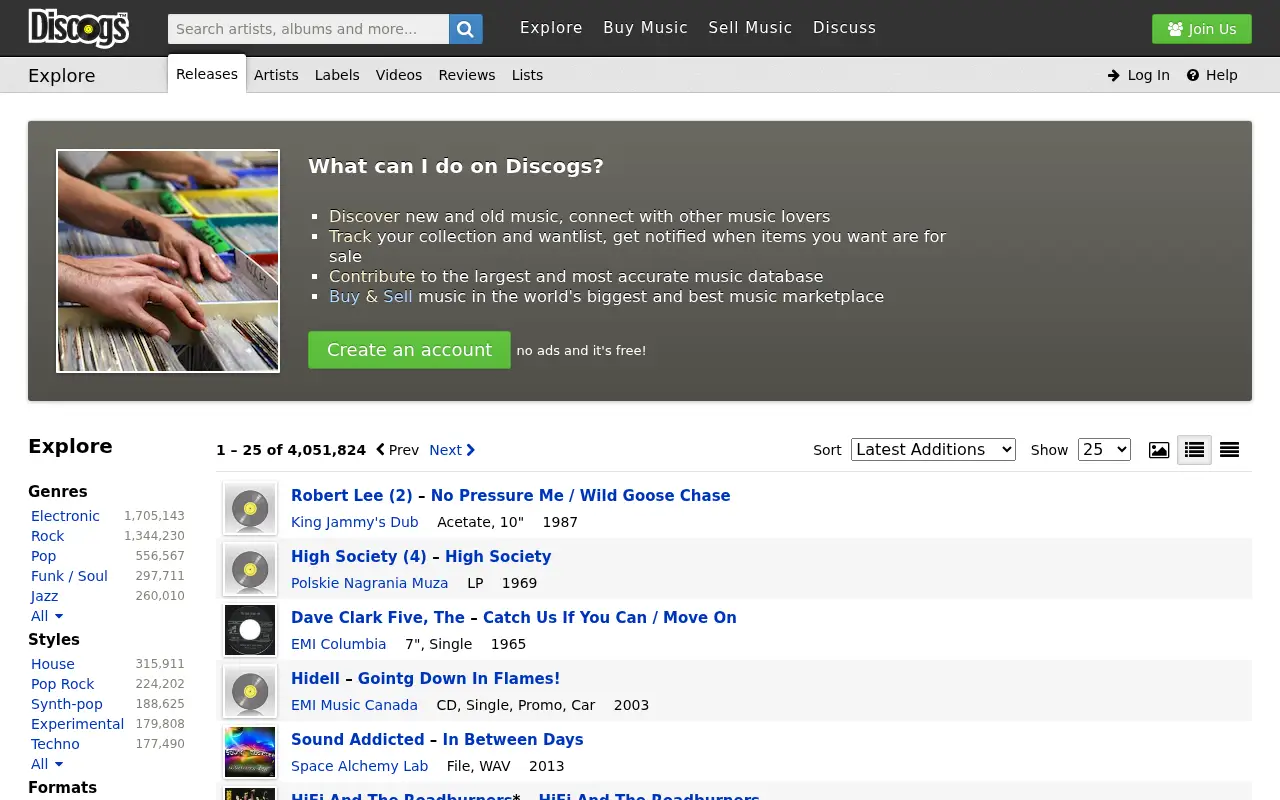The image size is (1280, 800).
Task: Open Buy Music in top menu
Action: 646,28
